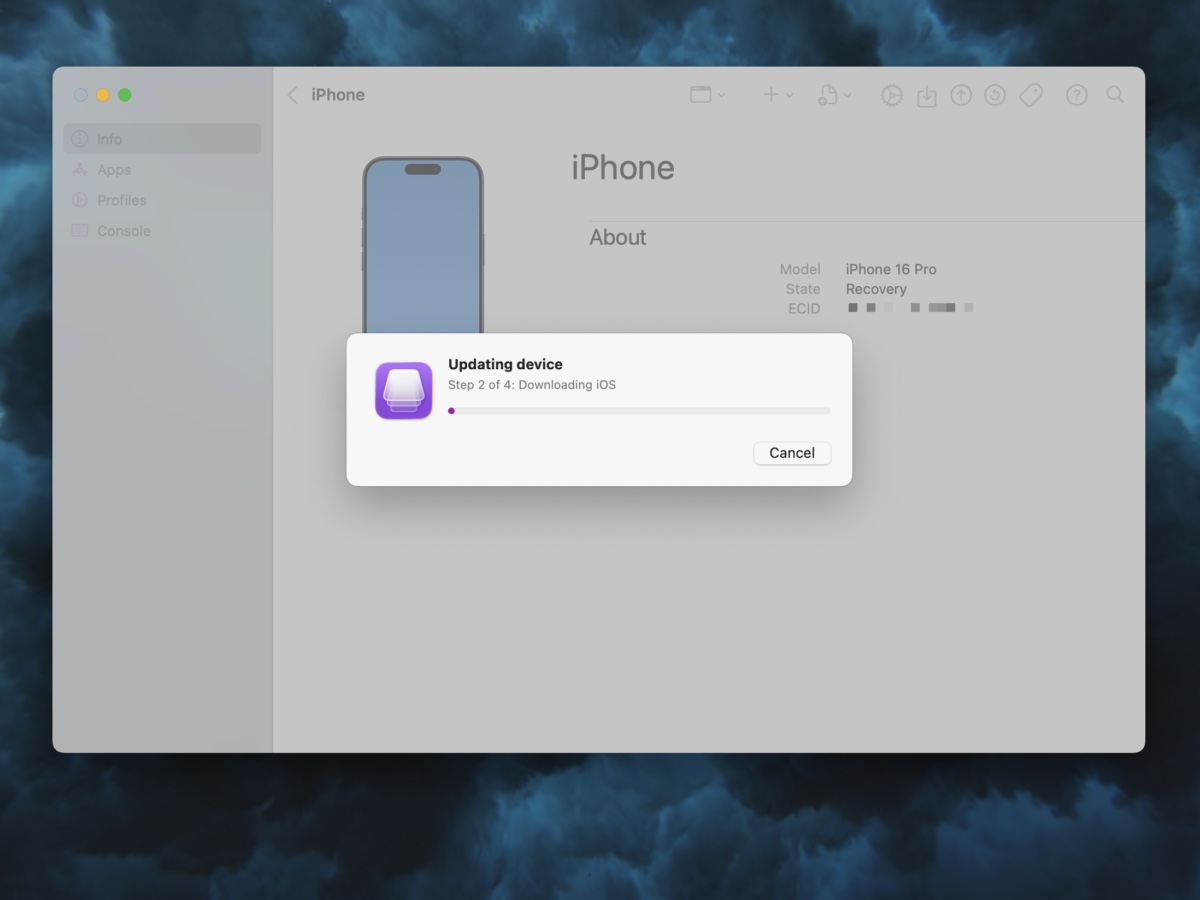Click the blurred ECID value

(x=910, y=308)
